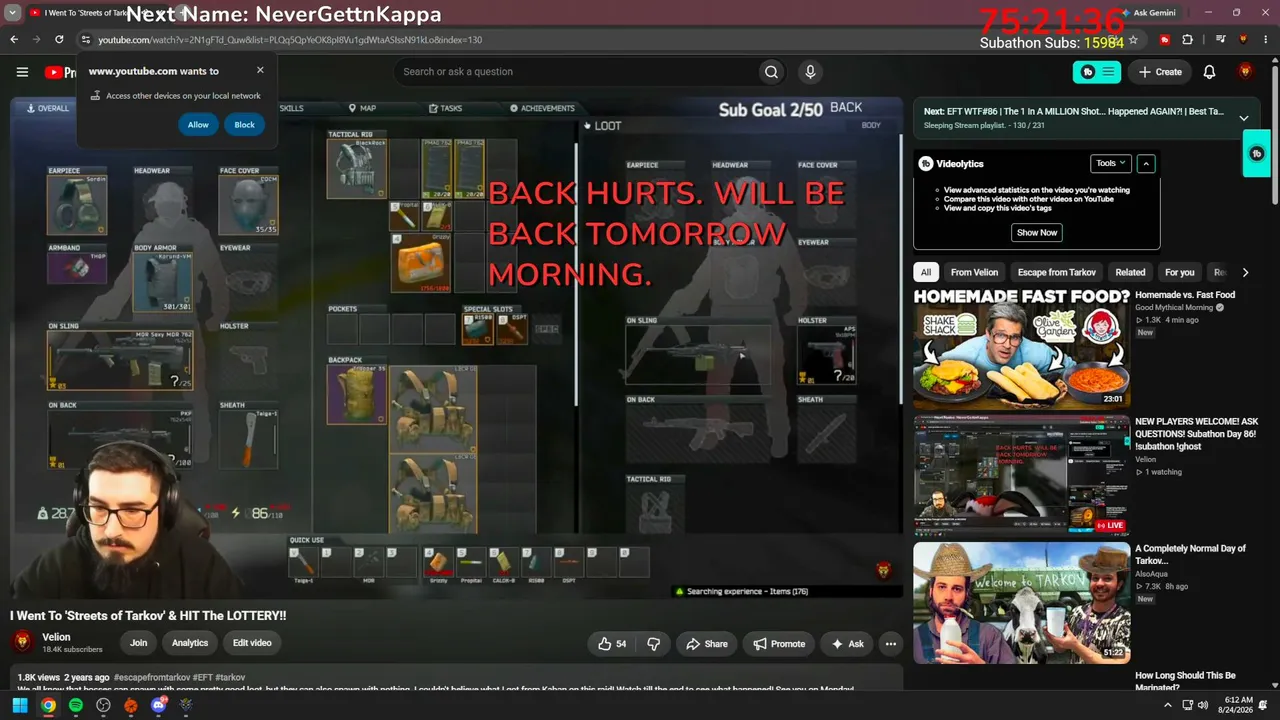Allow access to local network devices
This screenshot has width=1280, height=720.
pyautogui.click(x=198, y=125)
